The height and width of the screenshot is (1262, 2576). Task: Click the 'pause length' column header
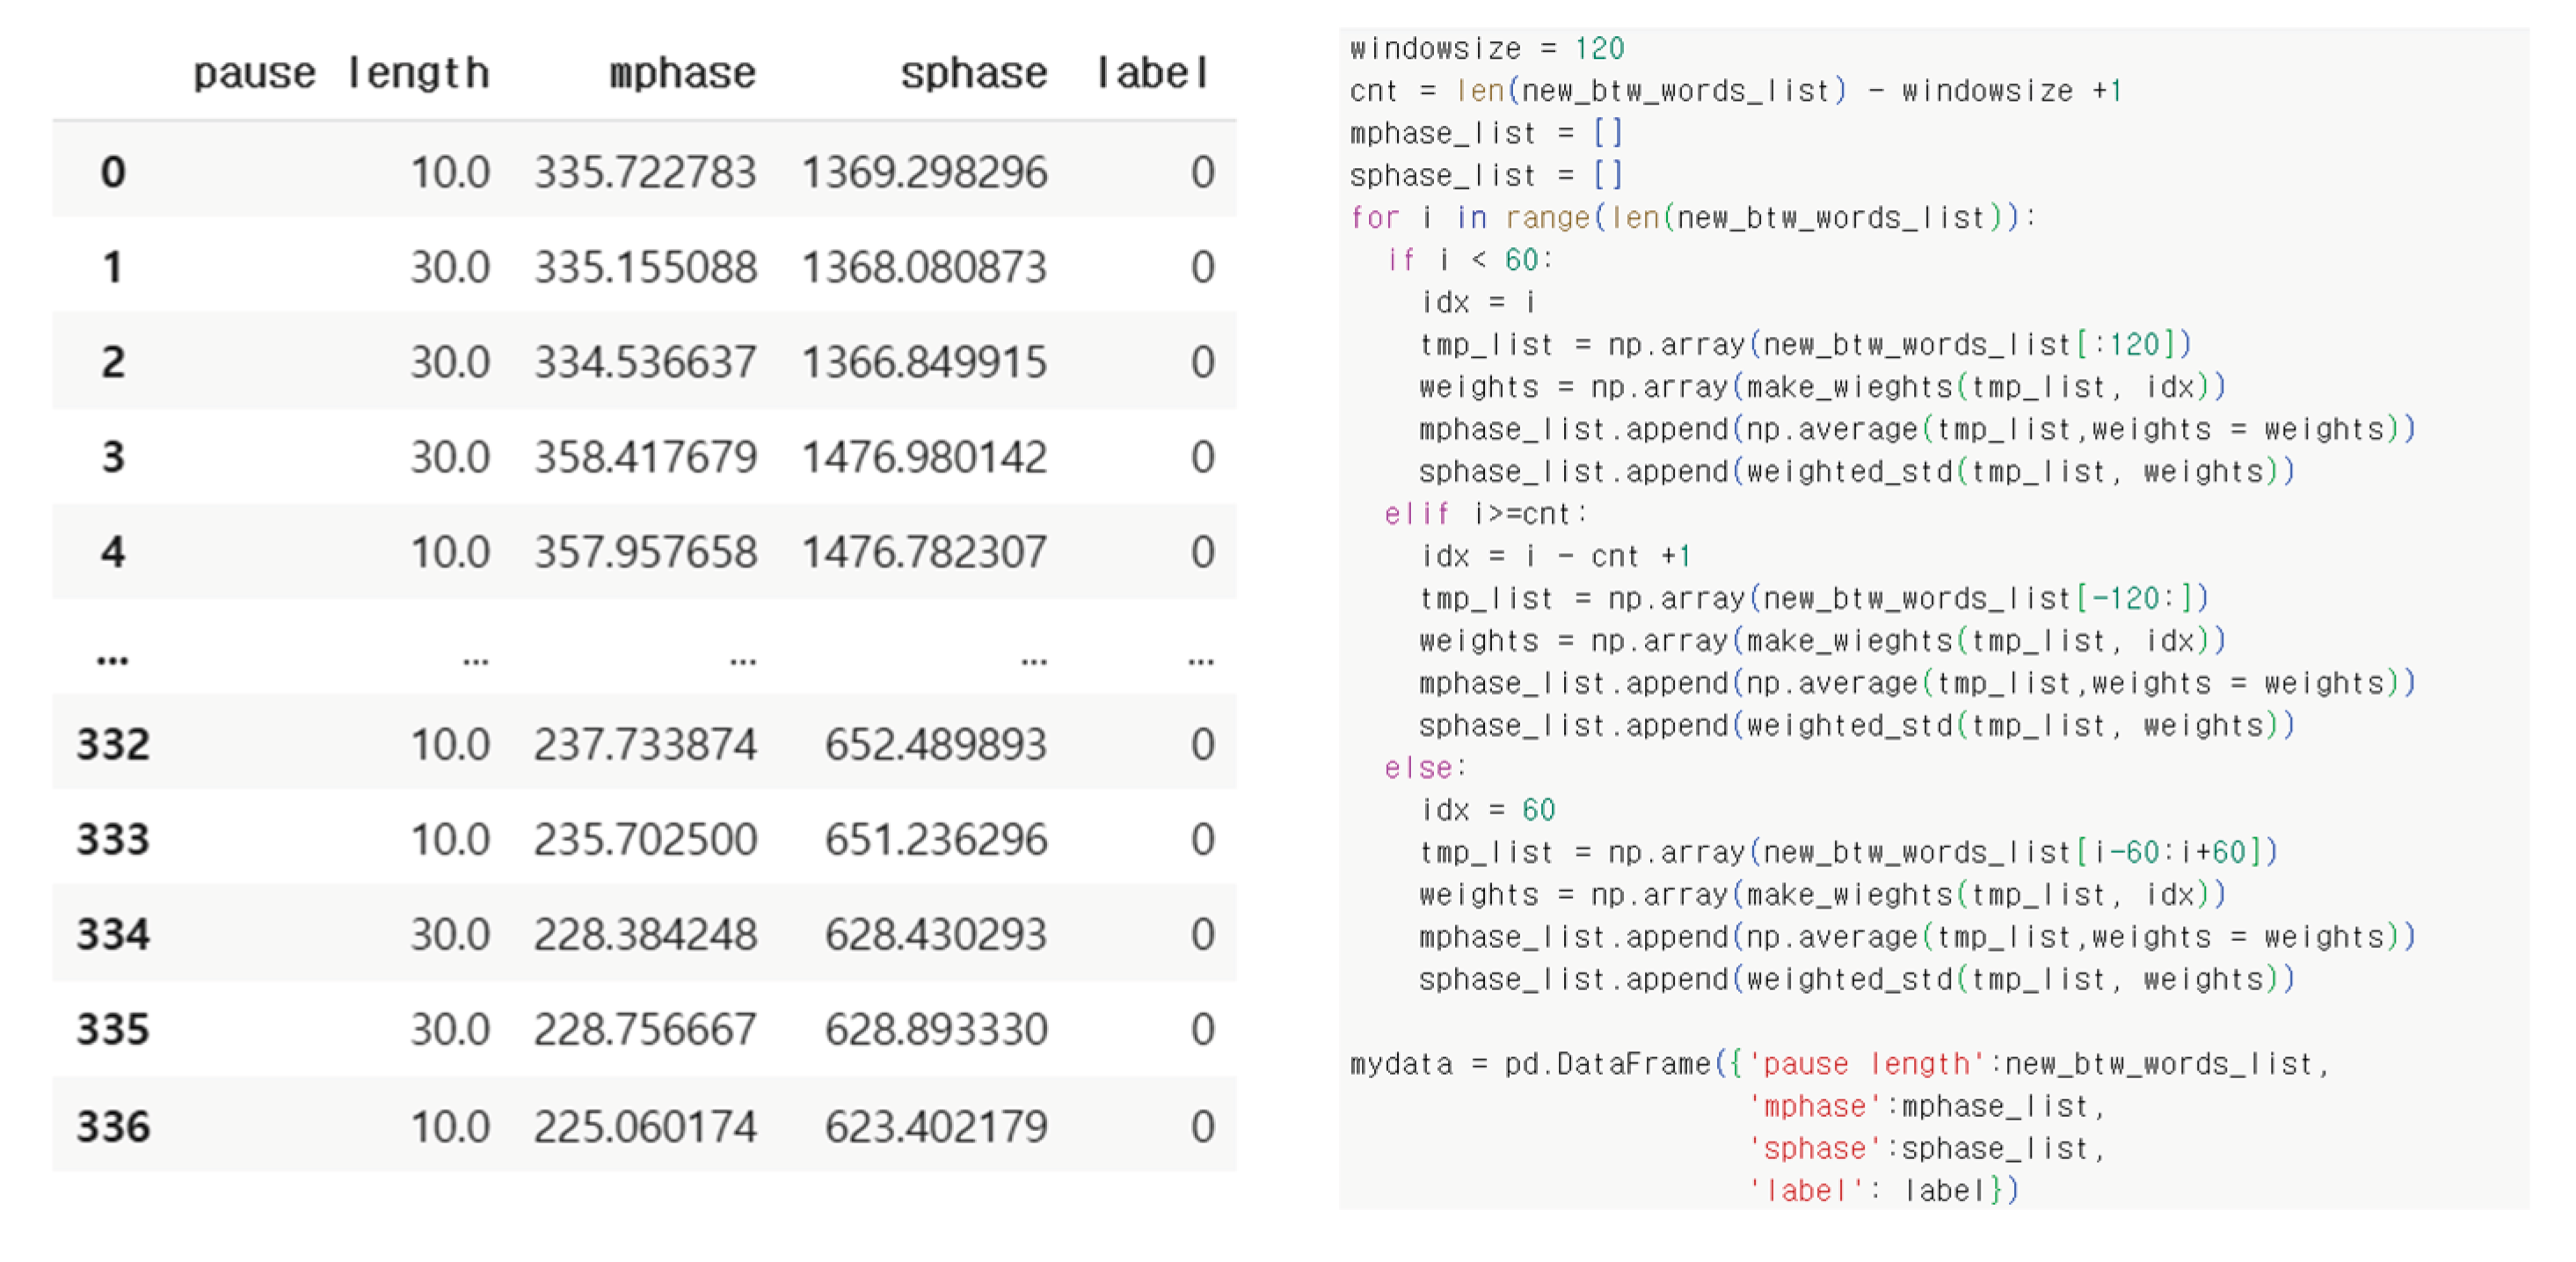(x=341, y=73)
